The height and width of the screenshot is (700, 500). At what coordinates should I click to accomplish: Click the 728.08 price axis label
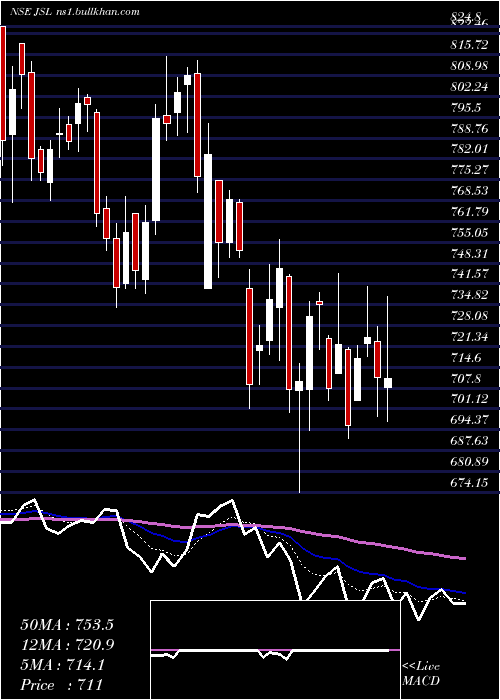469,316
